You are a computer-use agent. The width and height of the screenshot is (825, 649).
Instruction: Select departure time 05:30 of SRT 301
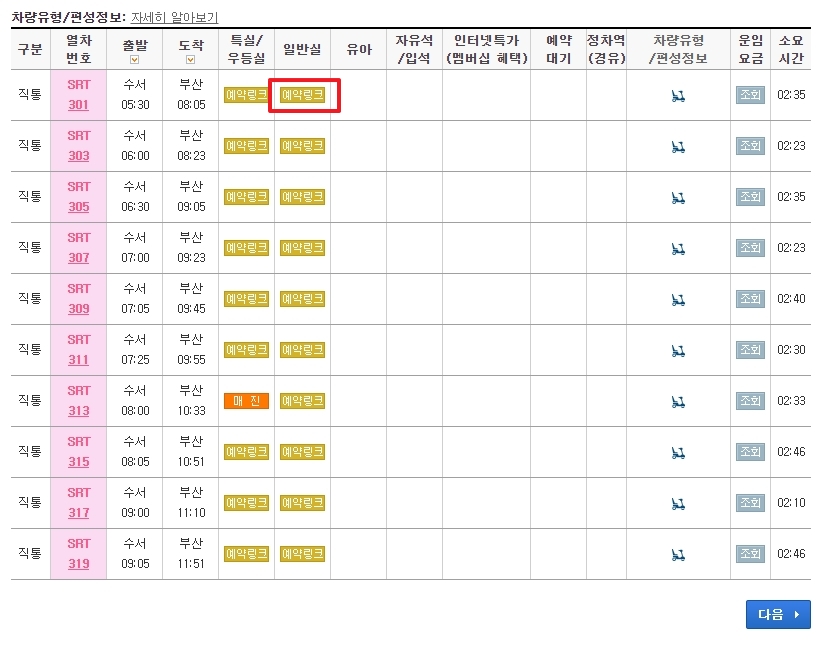(135, 105)
